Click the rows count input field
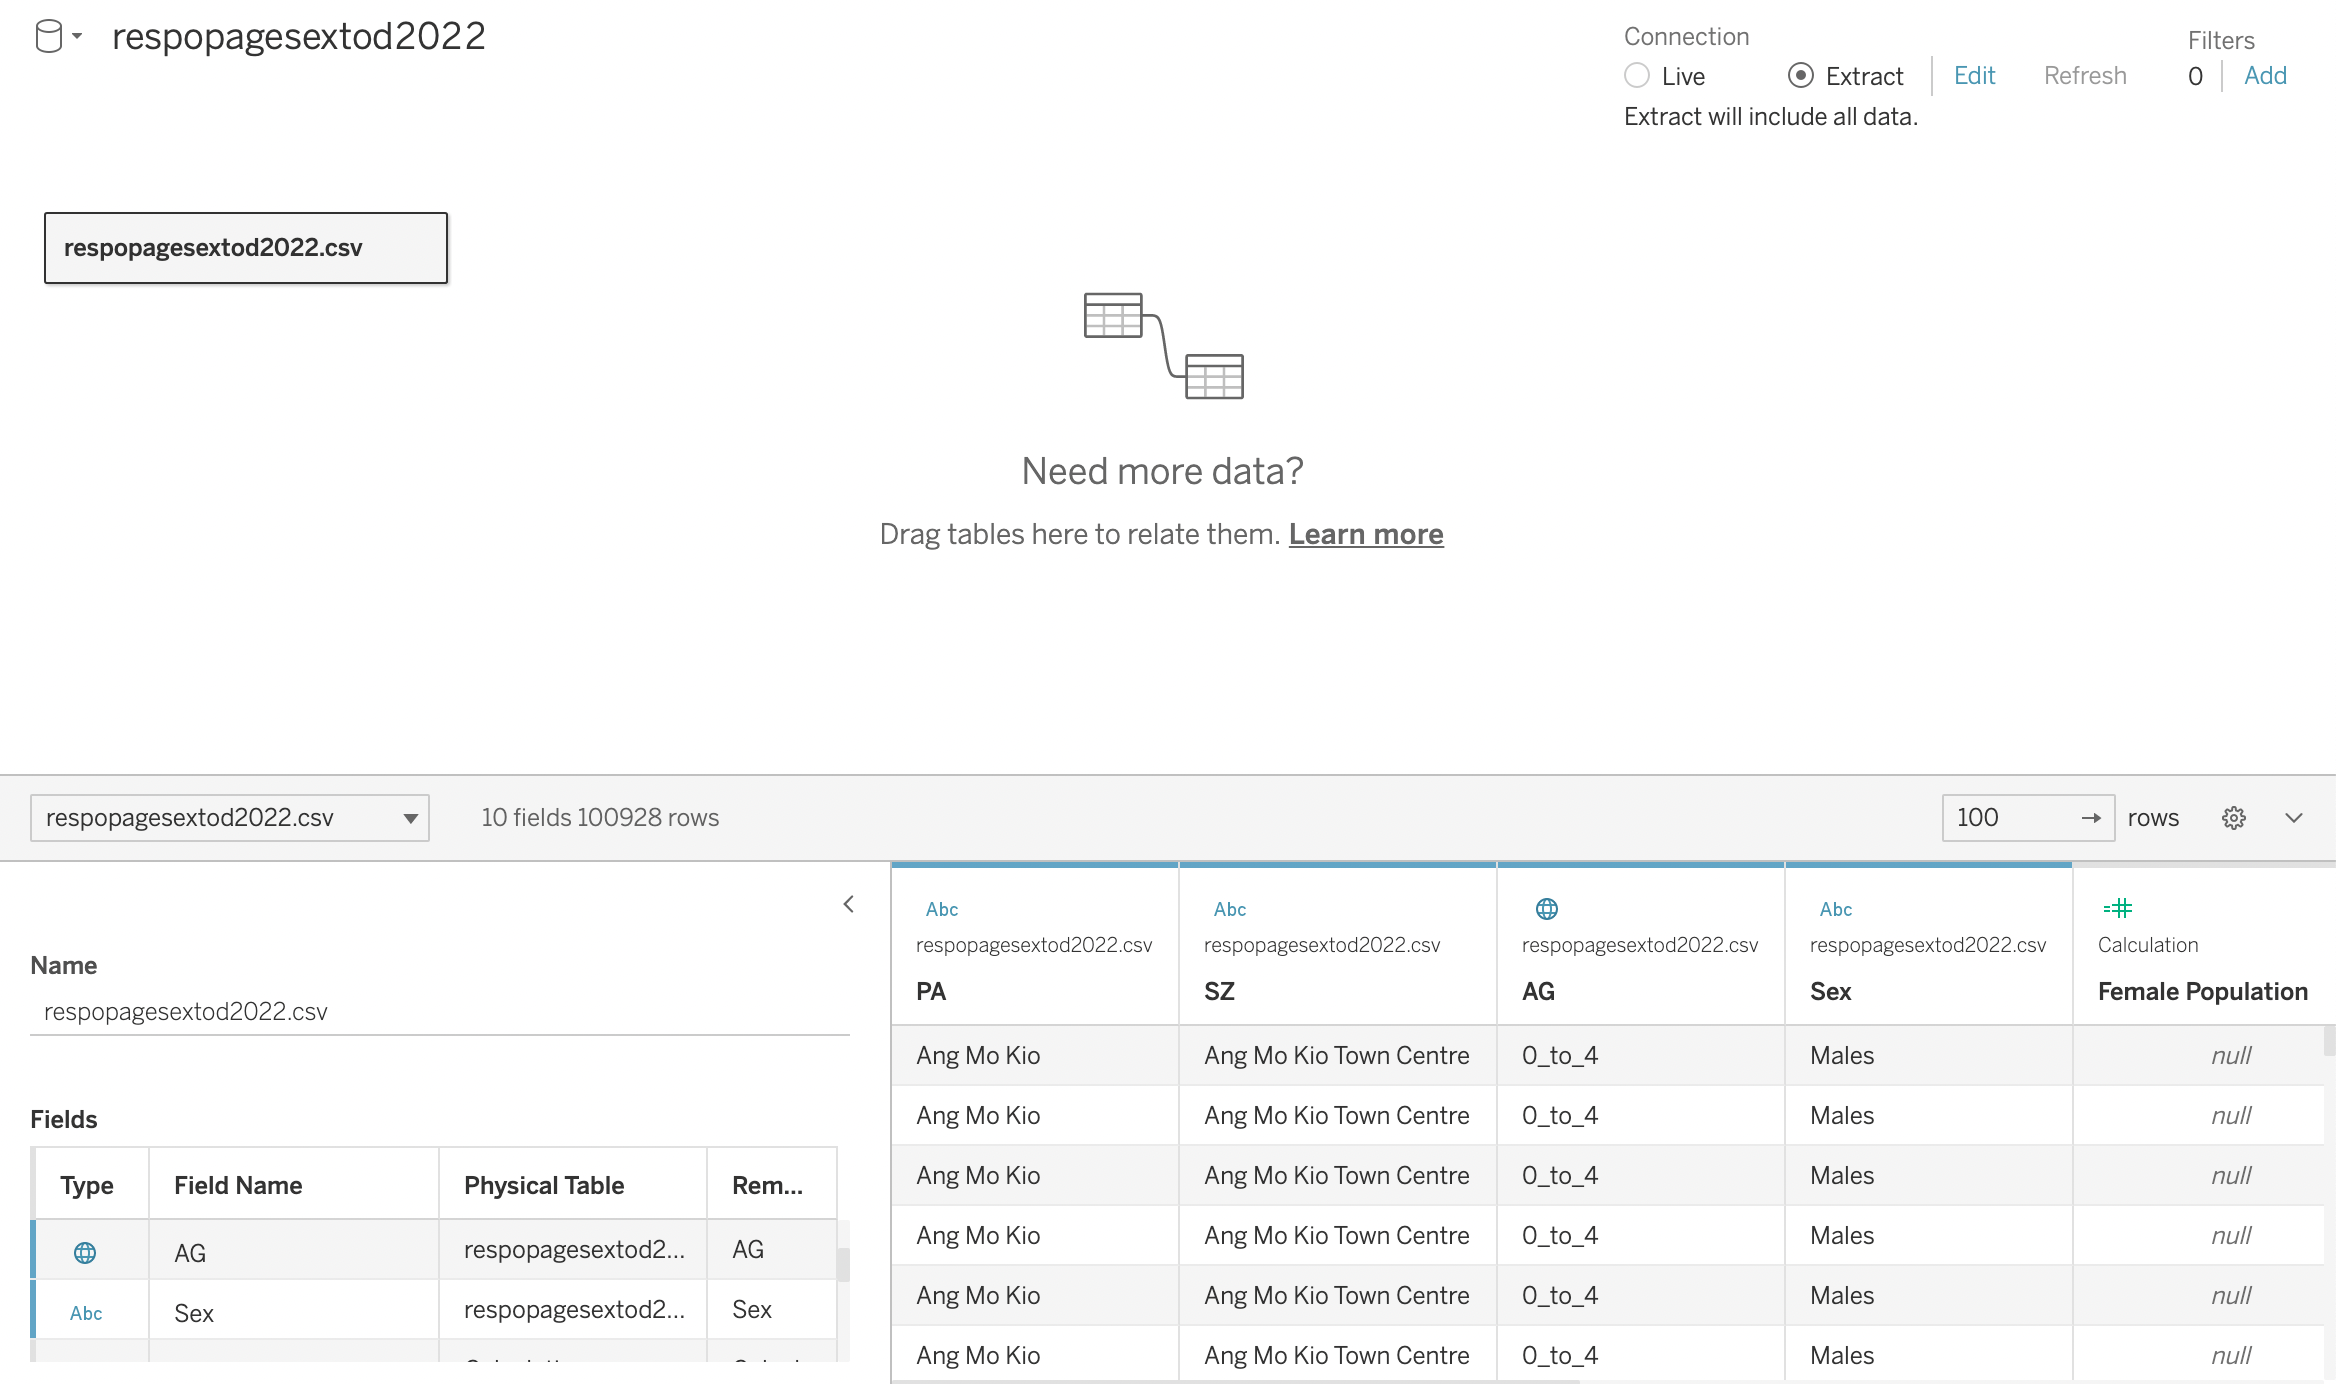The height and width of the screenshot is (1384, 2336). (2010, 818)
